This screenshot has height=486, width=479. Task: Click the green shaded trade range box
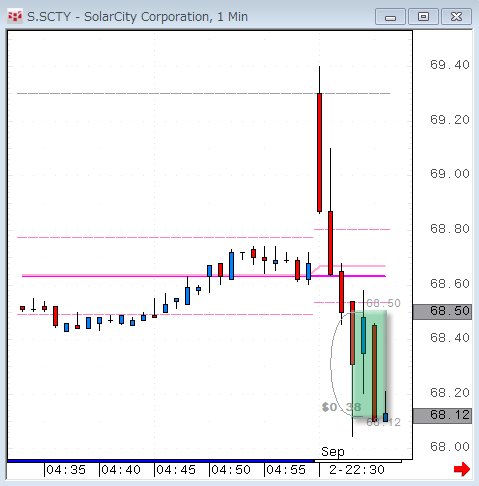(369, 364)
